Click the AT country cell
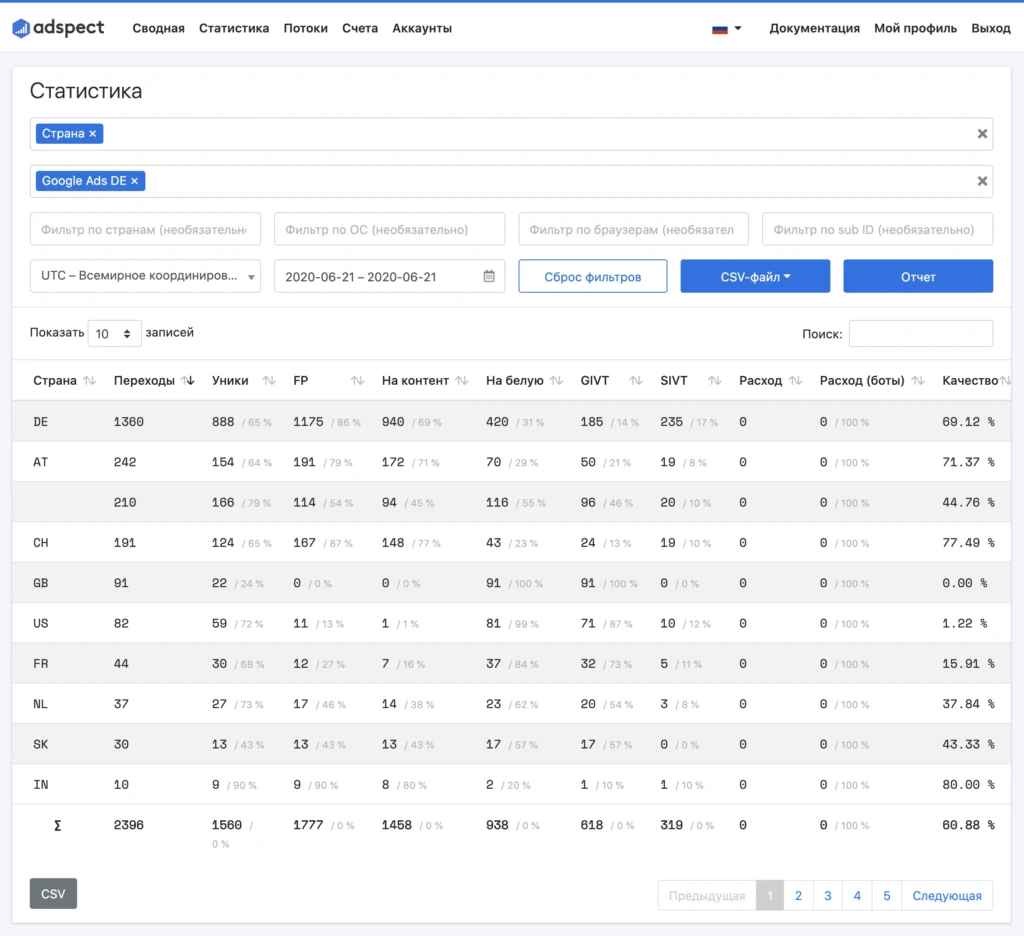 (40, 462)
